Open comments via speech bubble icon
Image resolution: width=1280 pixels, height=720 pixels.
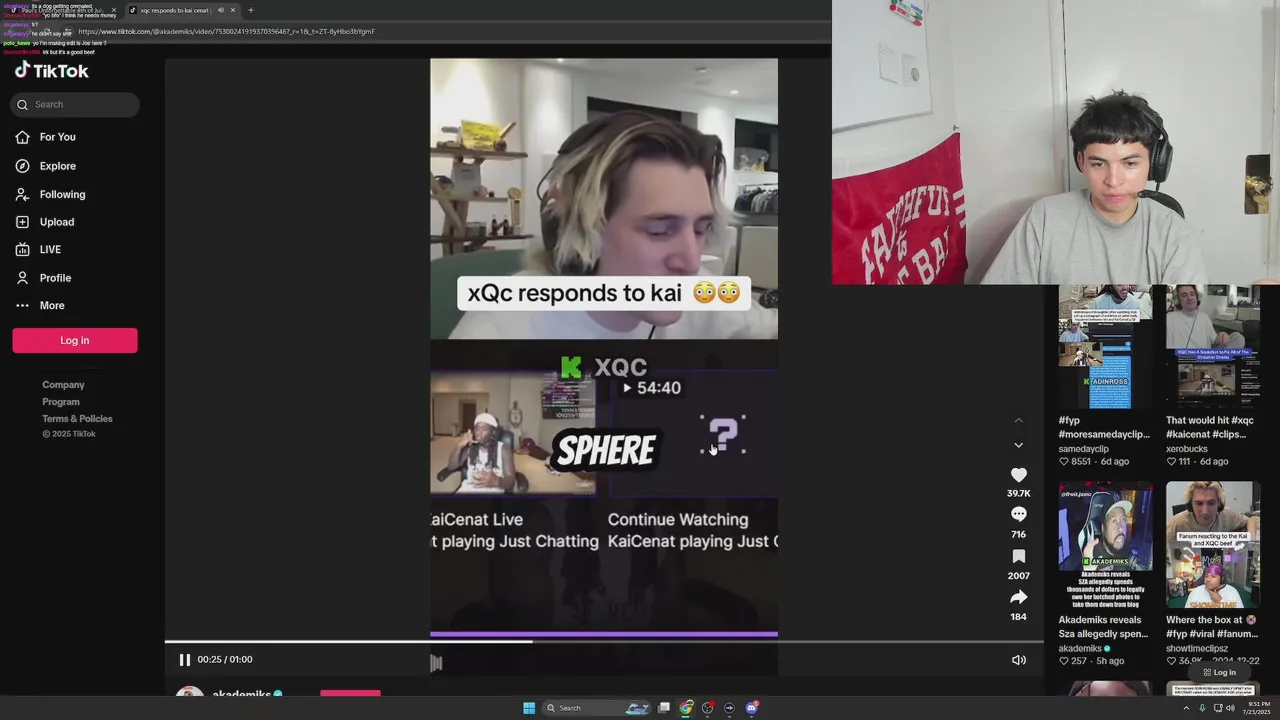1018,514
